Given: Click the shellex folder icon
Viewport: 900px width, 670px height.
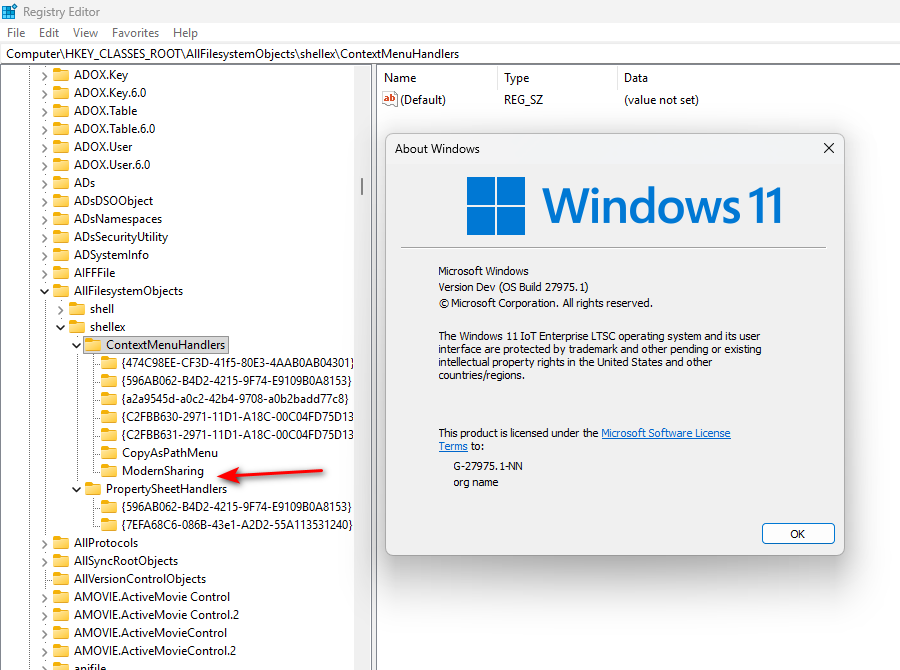Looking at the screenshot, I should (76, 327).
